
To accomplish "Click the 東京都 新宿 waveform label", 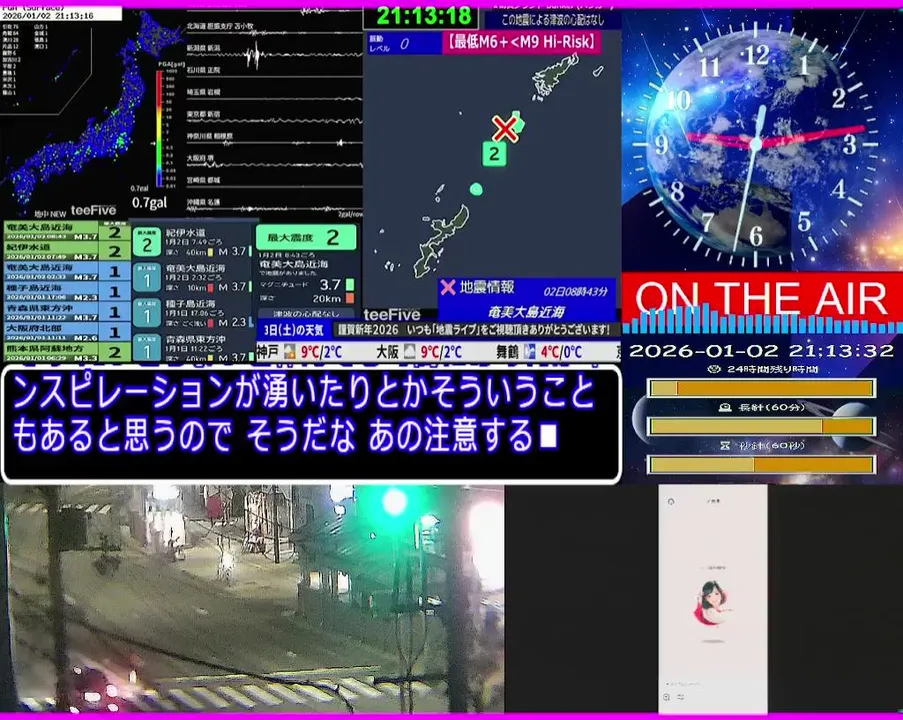I will point(203,114).
